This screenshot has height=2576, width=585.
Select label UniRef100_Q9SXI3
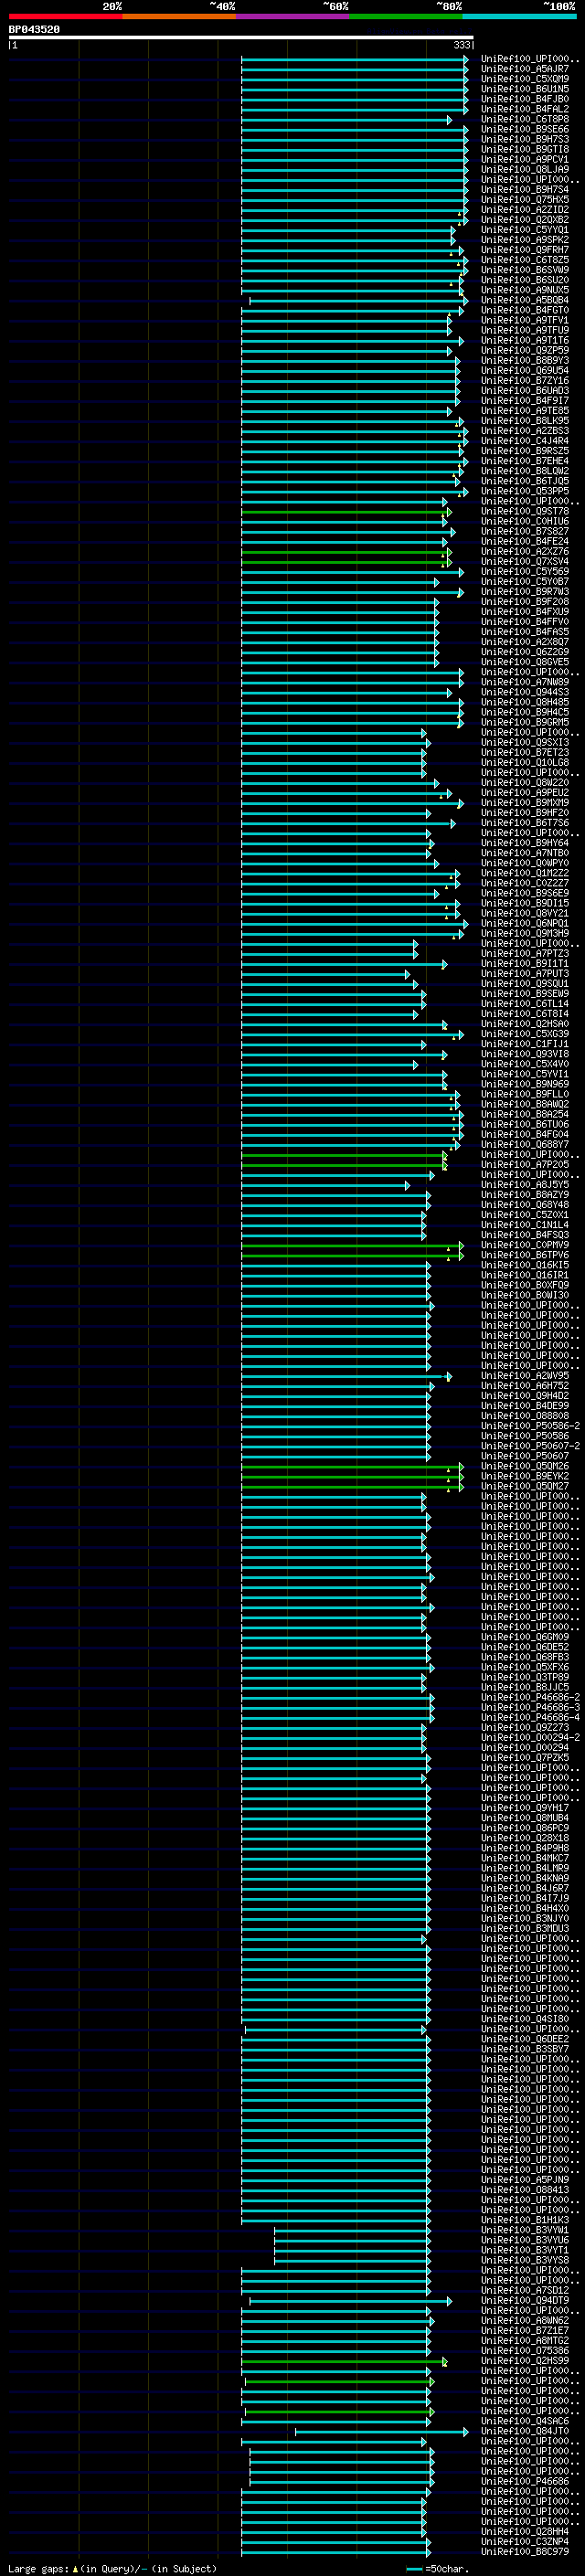tap(525, 743)
